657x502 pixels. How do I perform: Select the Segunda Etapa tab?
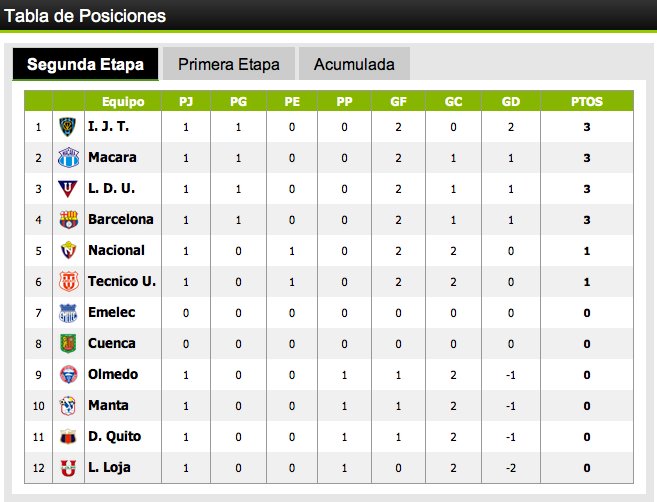85,65
